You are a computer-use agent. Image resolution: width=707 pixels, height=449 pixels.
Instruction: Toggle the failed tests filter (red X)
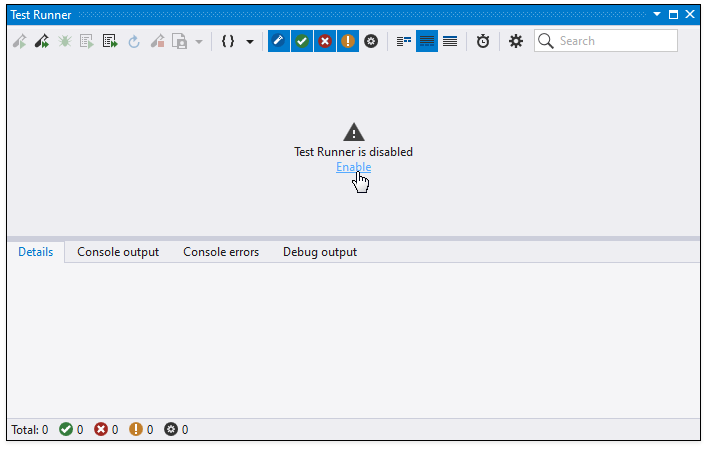pyautogui.click(x=325, y=41)
